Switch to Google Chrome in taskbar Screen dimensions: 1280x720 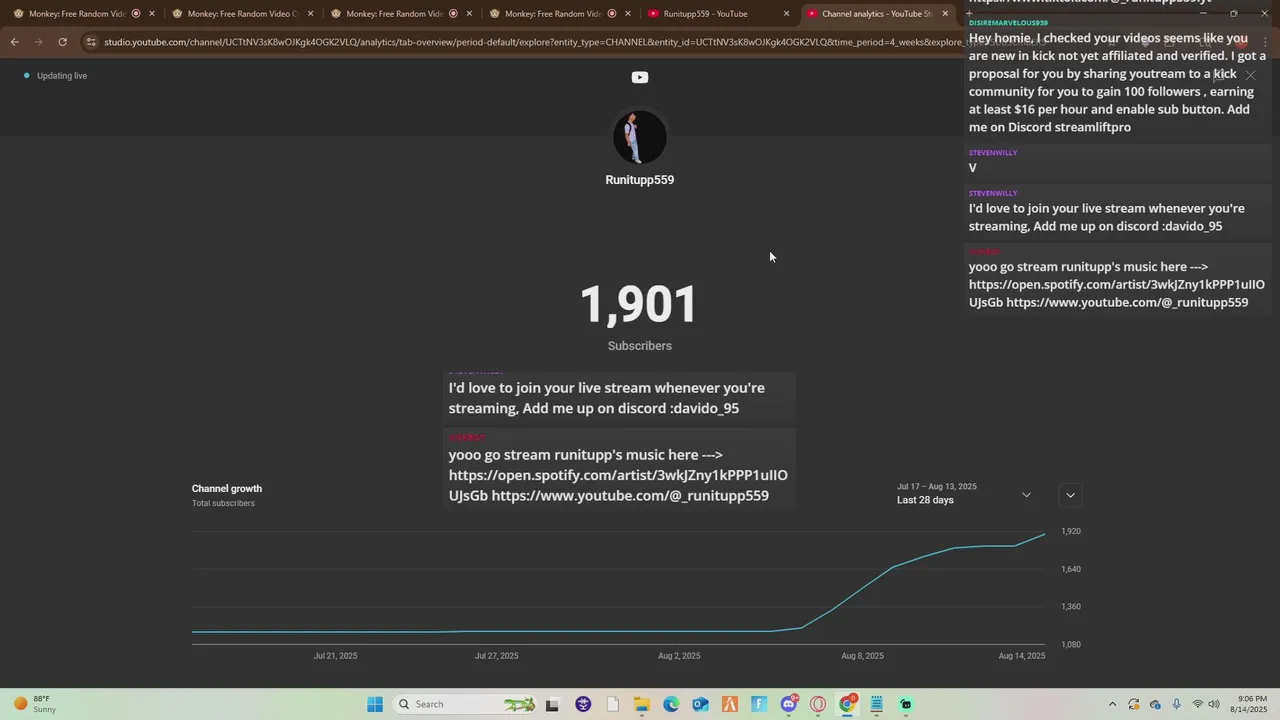847,704
